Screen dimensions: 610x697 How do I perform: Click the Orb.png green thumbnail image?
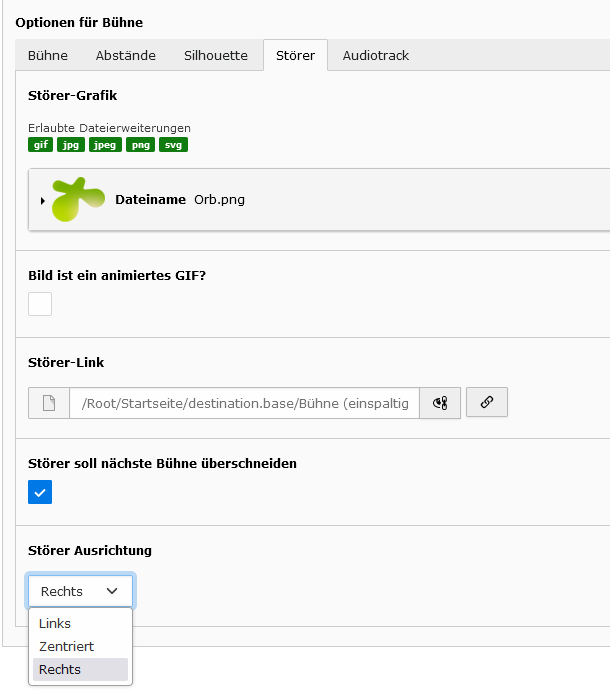(x=78, y=200)
